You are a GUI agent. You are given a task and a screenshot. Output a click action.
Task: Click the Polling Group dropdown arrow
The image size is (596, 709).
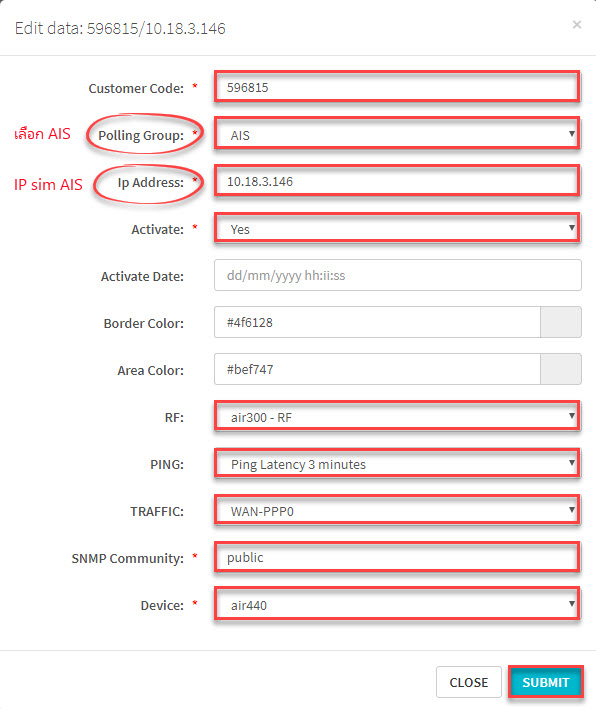(x=572, y=134)
